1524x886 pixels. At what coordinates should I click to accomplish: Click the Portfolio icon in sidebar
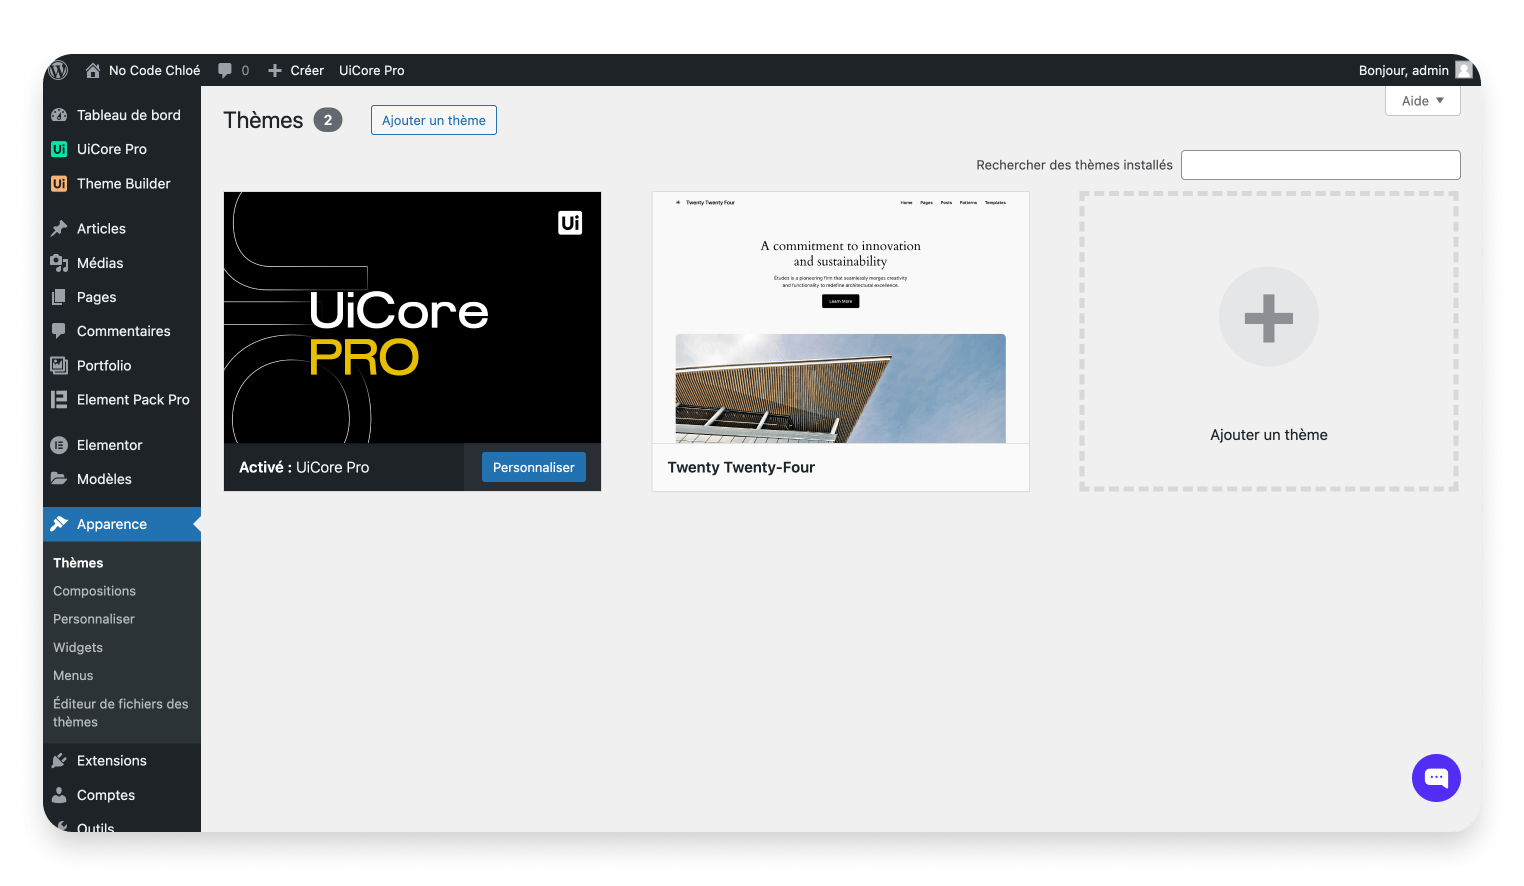click(x=59, y=366)
